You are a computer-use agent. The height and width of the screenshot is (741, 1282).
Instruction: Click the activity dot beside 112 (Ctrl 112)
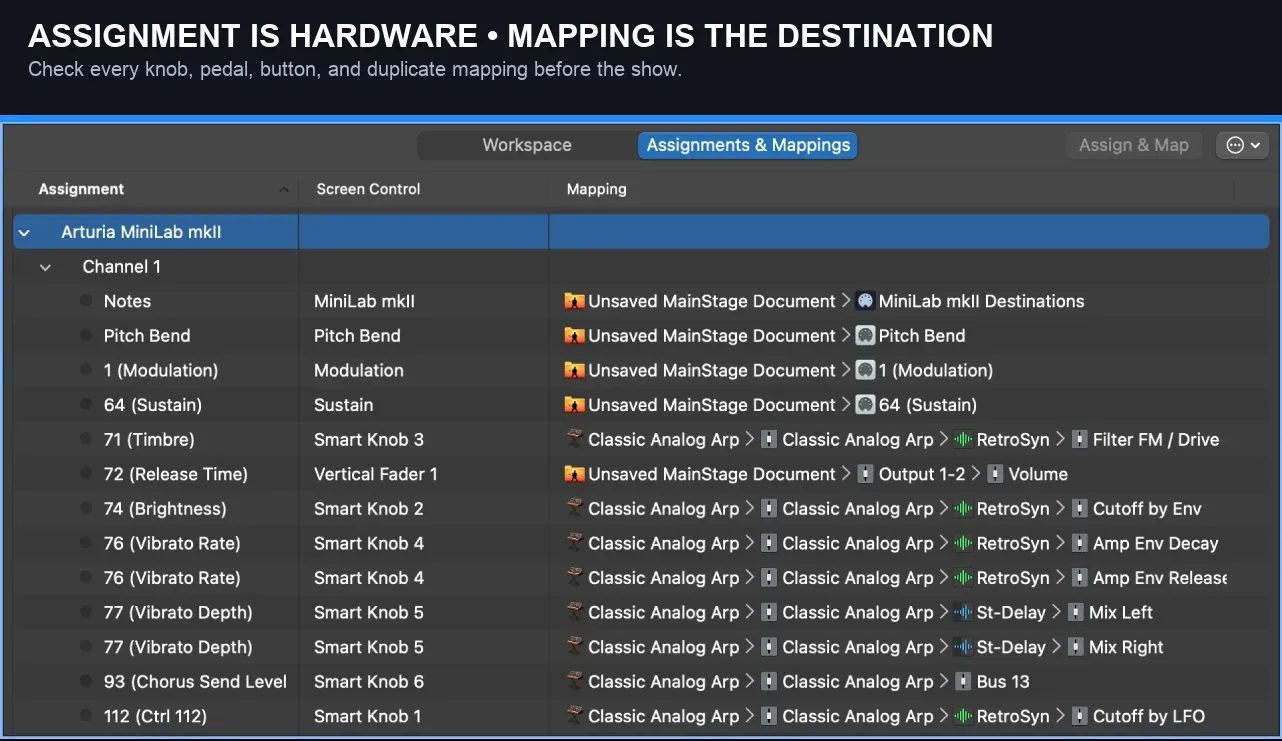86,716
